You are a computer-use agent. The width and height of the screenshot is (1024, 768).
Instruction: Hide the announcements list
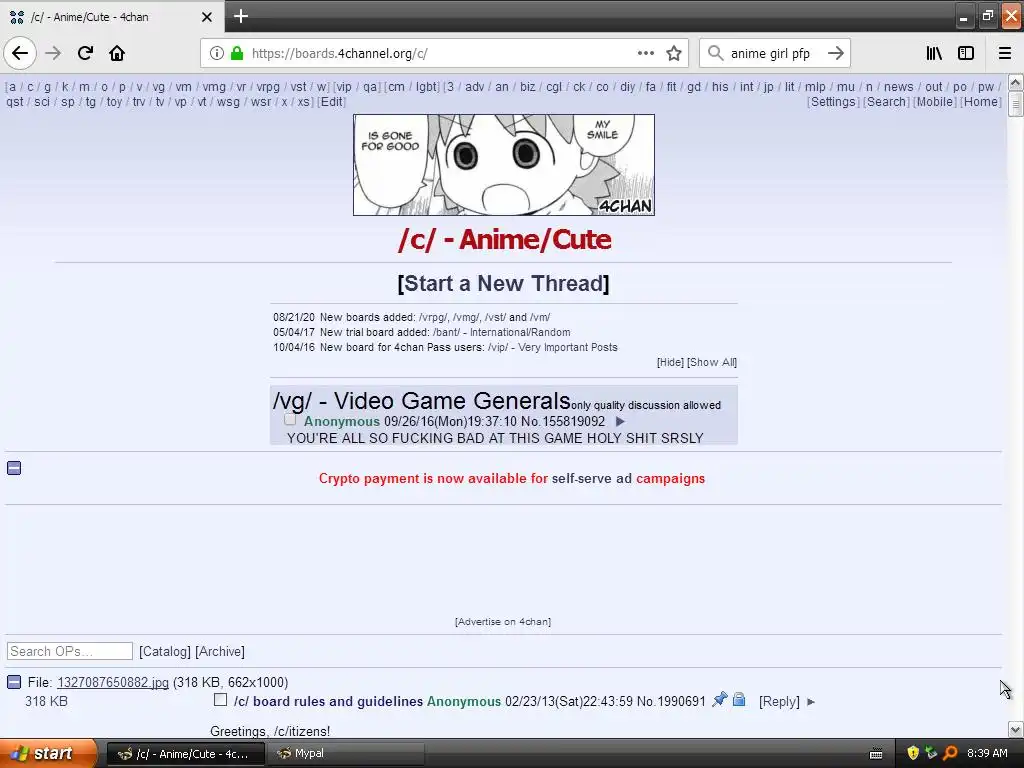click(670, 362)
